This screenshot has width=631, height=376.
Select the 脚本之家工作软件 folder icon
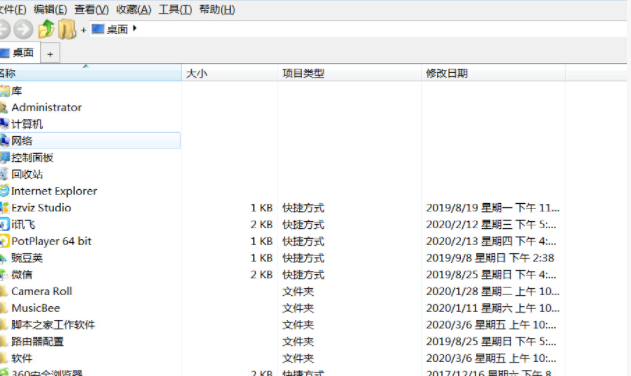tap(4, 324)
